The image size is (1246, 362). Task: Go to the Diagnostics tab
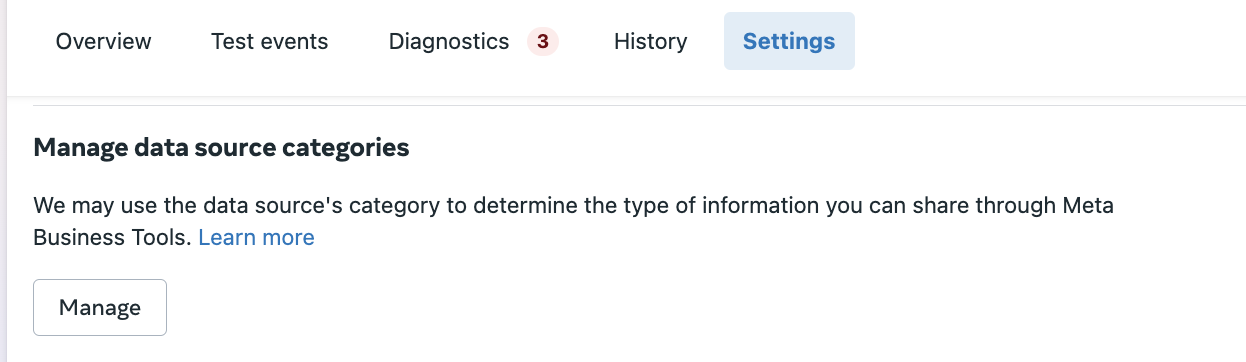473,41
